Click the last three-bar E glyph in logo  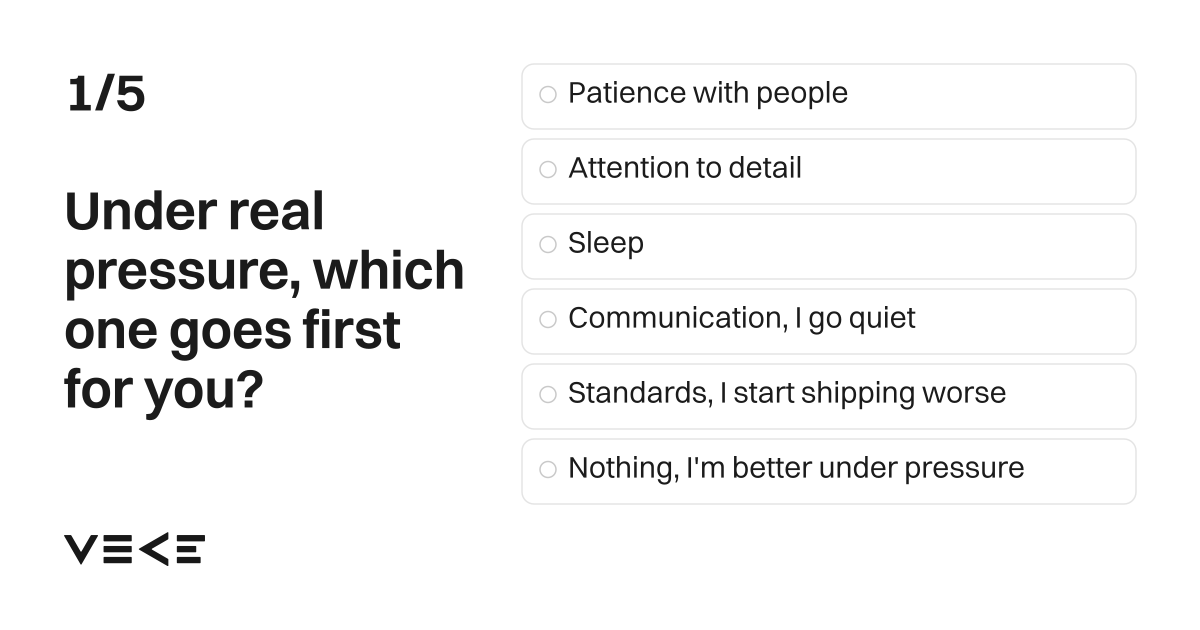tap(189, 549)
